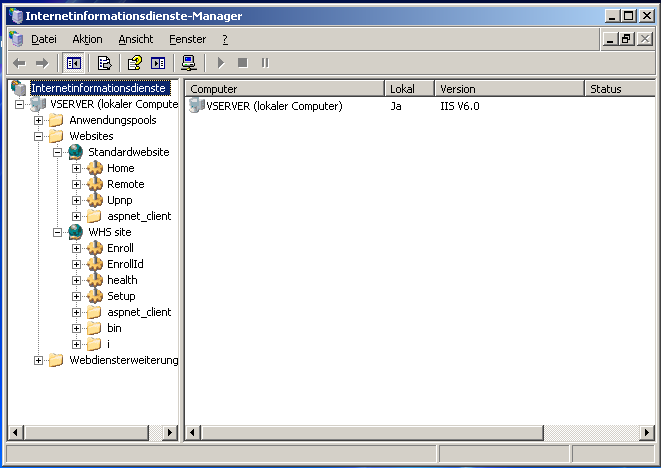Screen dimensions: 661x468
Task: Select 'aspnet_client' under WHS site
Action: tap(139, 312)
